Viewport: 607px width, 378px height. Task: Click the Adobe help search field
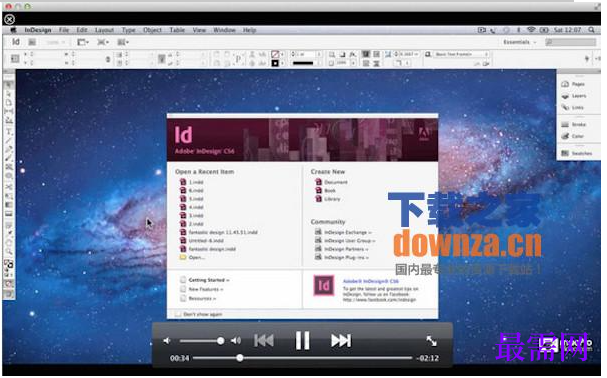(x=571, y=42)
